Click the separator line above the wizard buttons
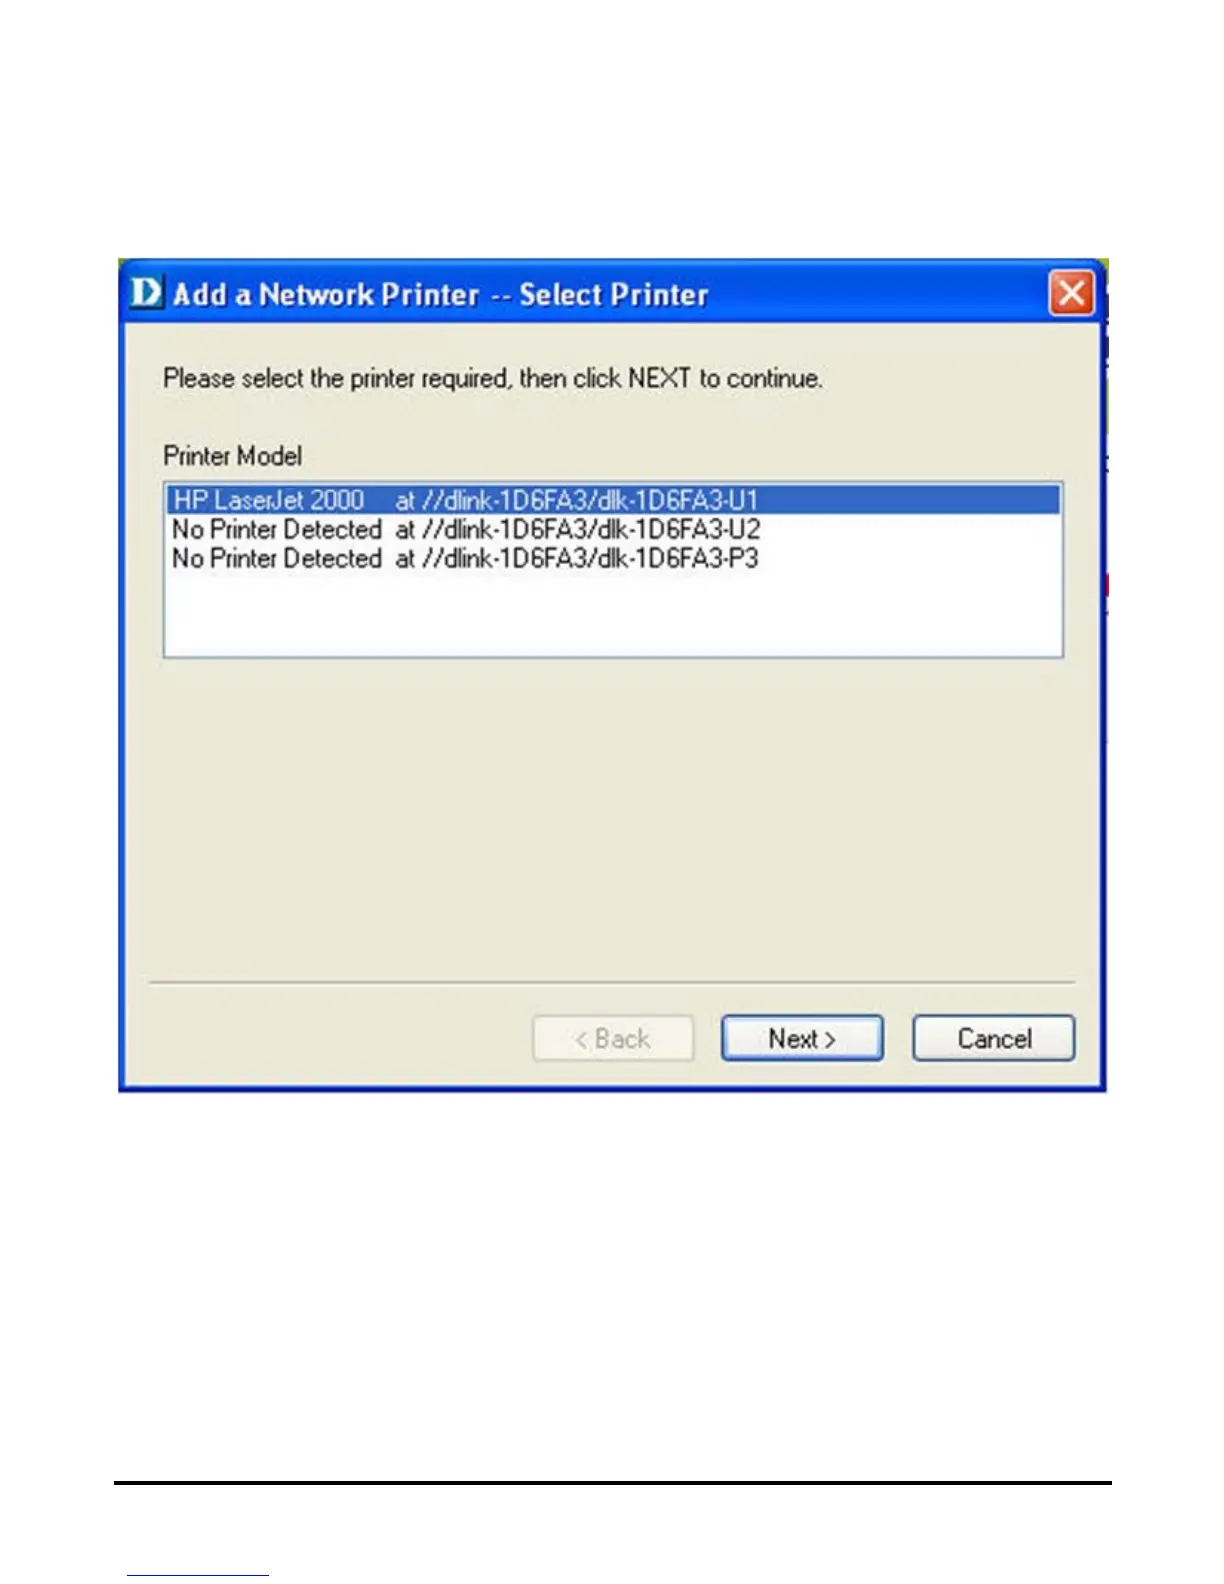1224x1584 pixels. click(612, 982)
